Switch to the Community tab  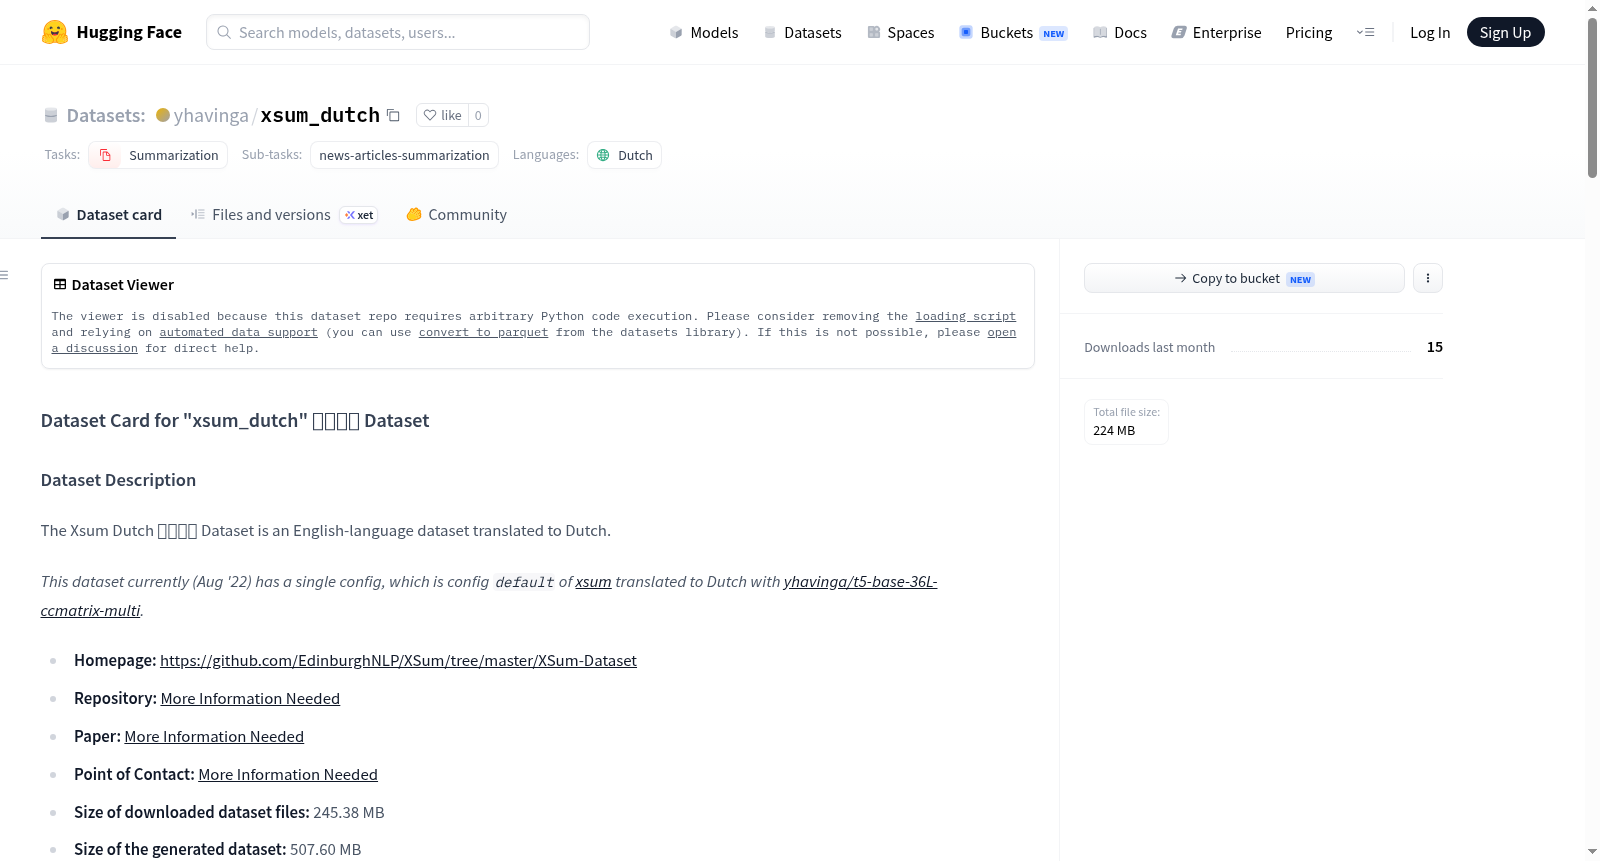(x=457, y=215)
